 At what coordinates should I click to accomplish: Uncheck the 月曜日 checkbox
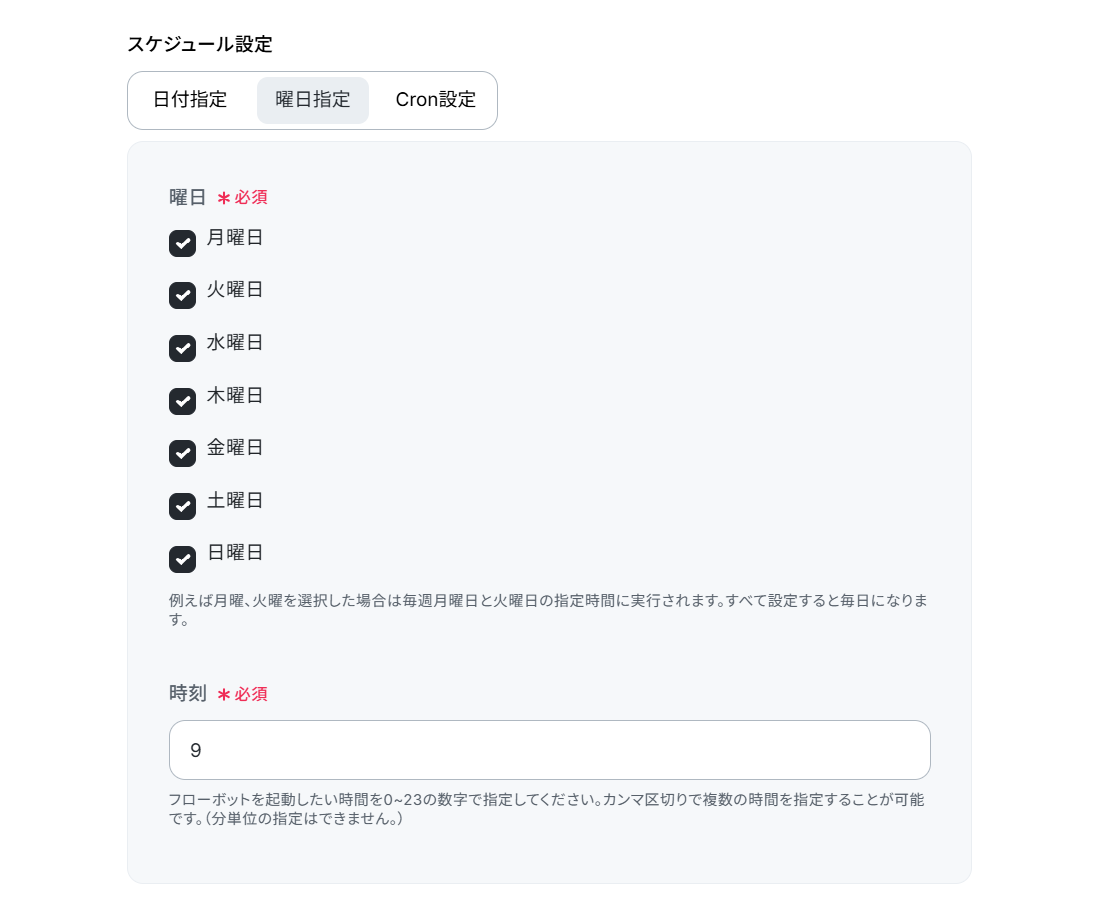182,243
